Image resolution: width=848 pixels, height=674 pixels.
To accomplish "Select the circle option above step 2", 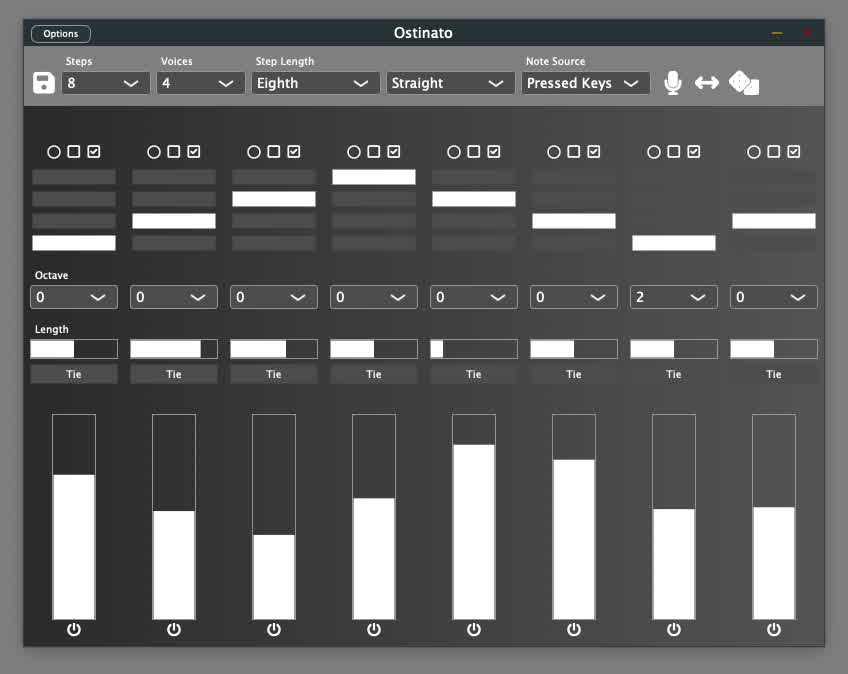I will pyautogui.click(x=154, y=152).
